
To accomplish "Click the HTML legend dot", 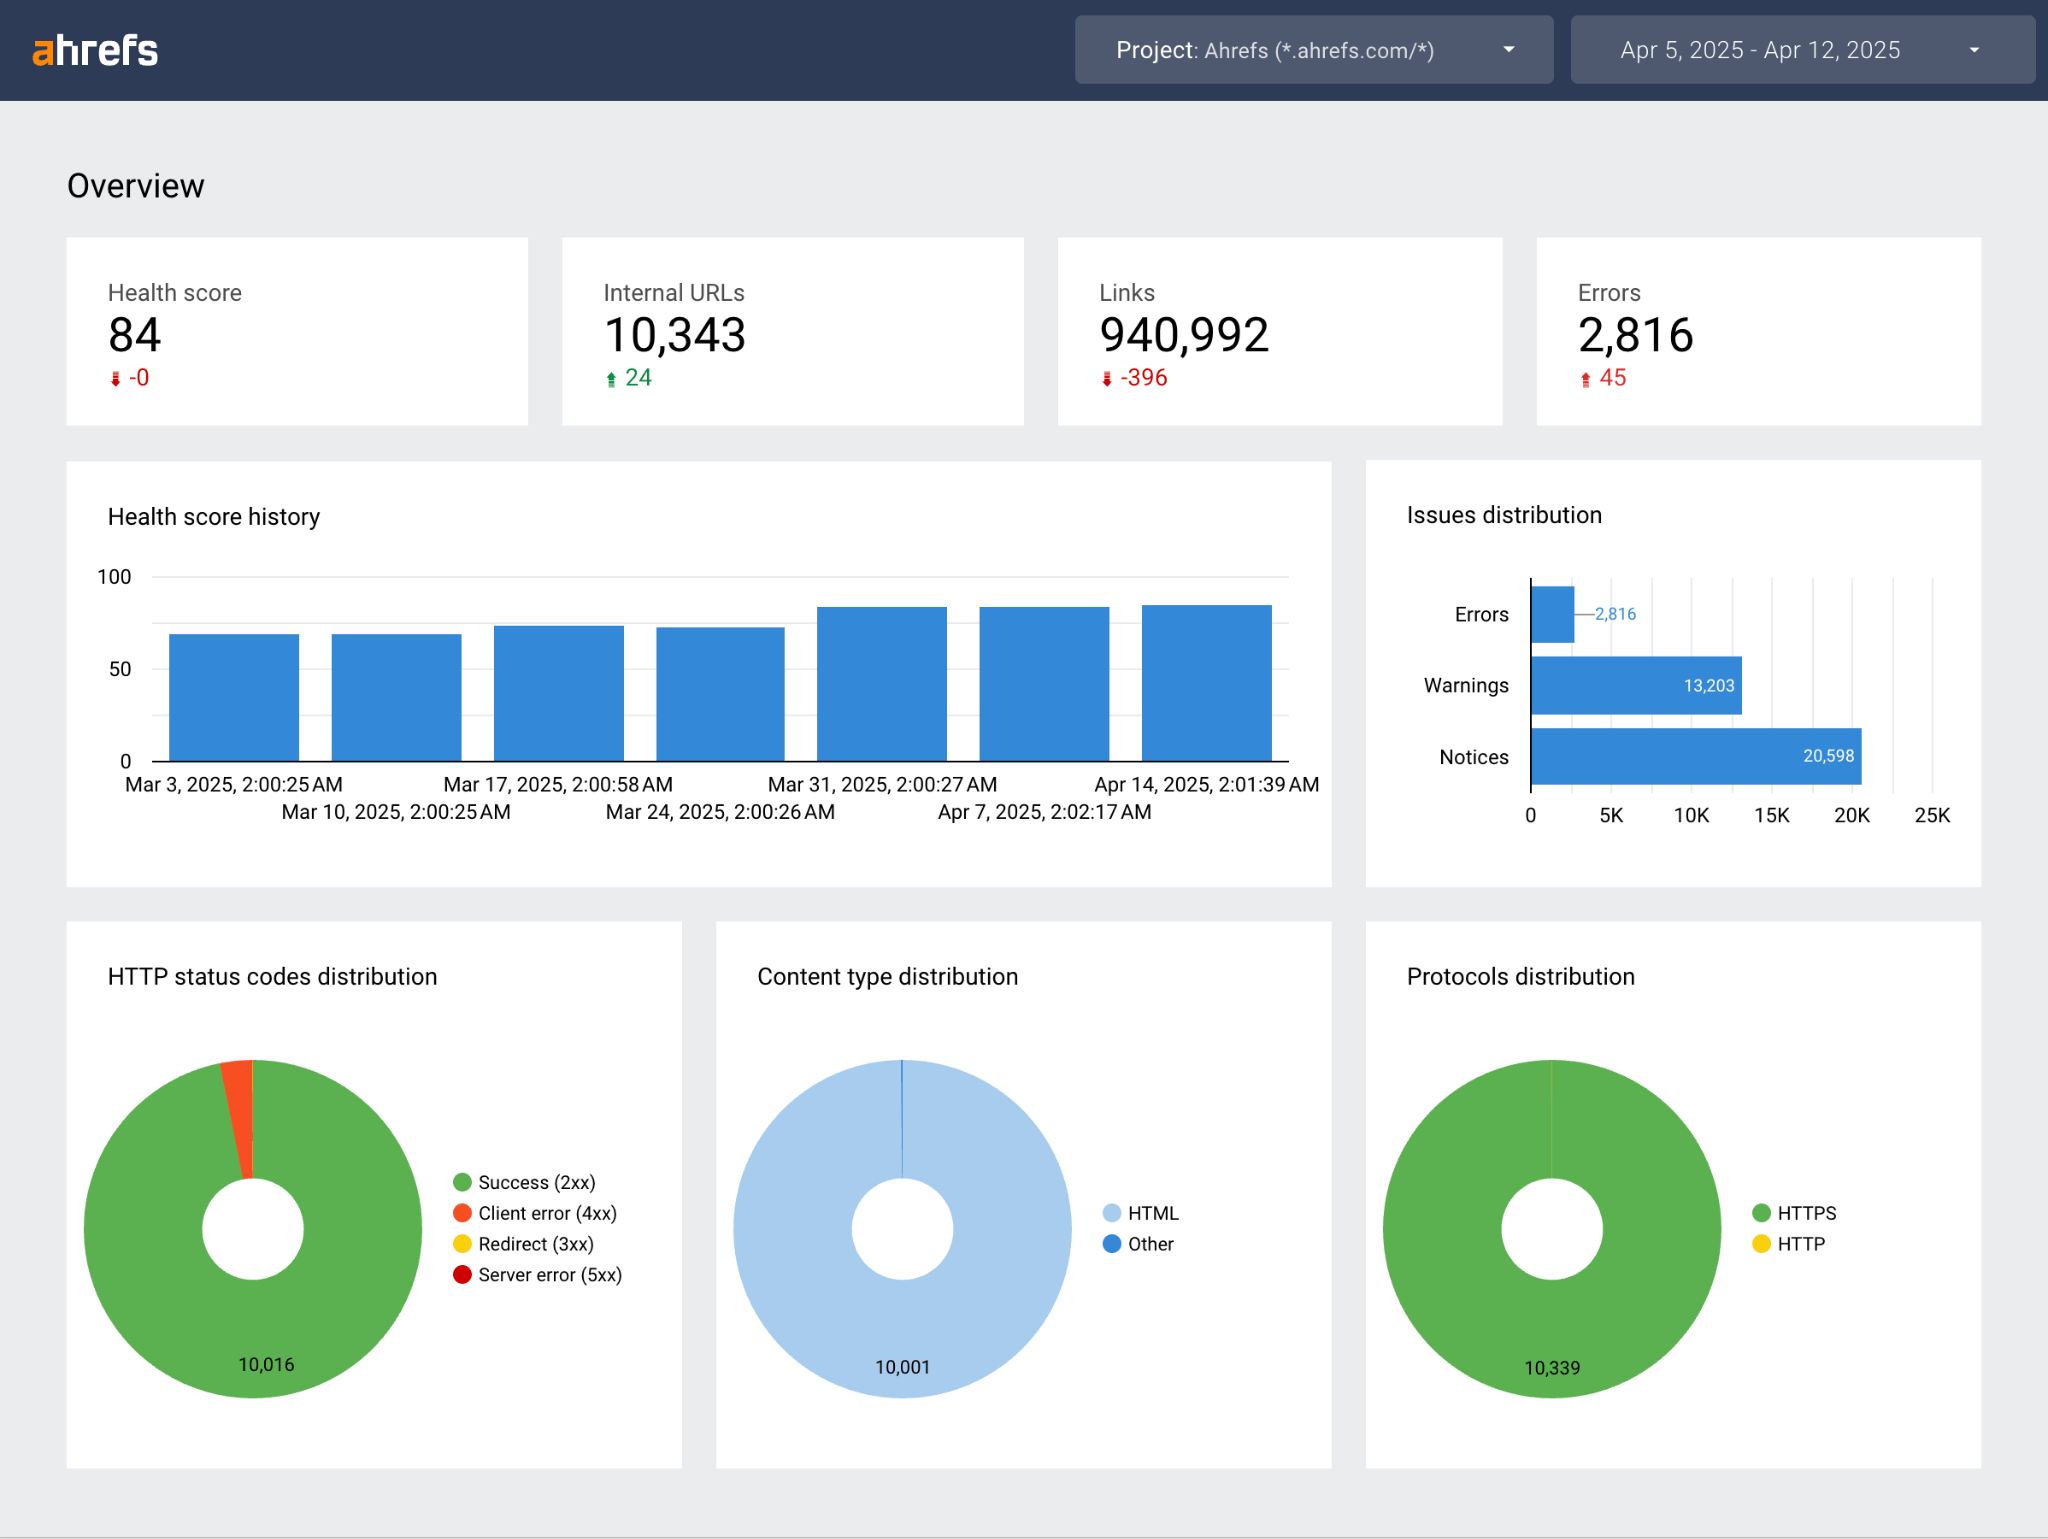I will click(x=1112, y=1212).
